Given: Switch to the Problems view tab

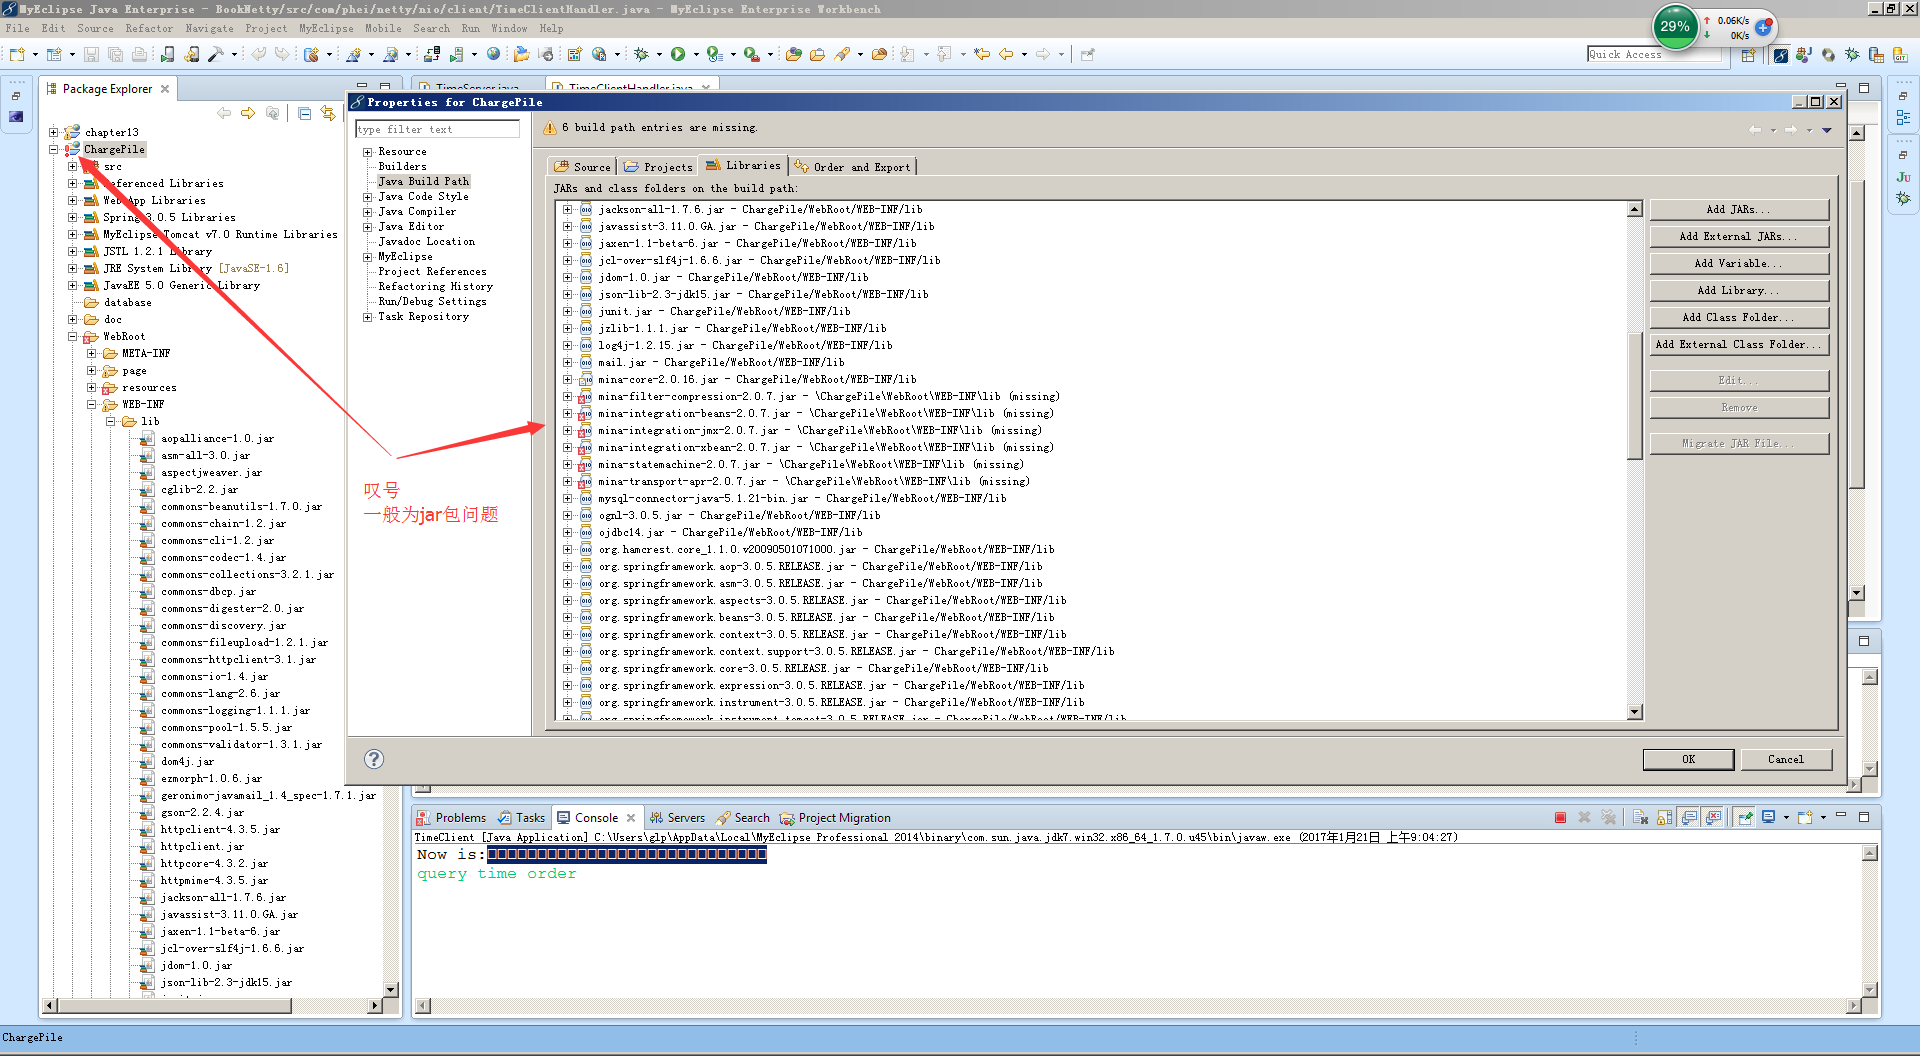Looking at the screenshot, I should (451, 817).
